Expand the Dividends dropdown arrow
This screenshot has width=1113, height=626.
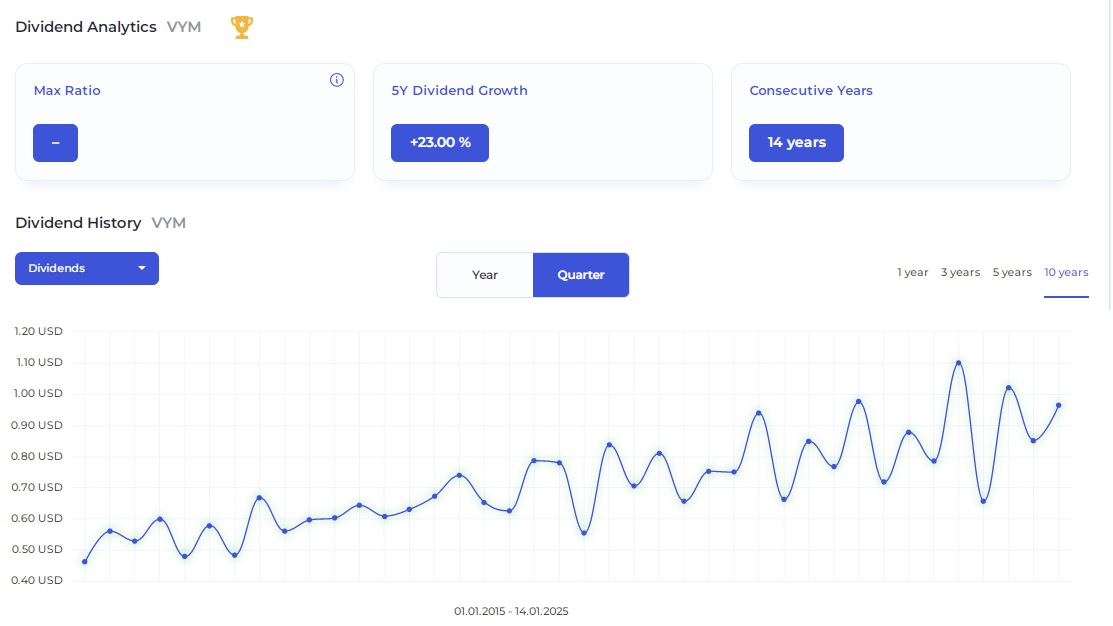[142, 268]
